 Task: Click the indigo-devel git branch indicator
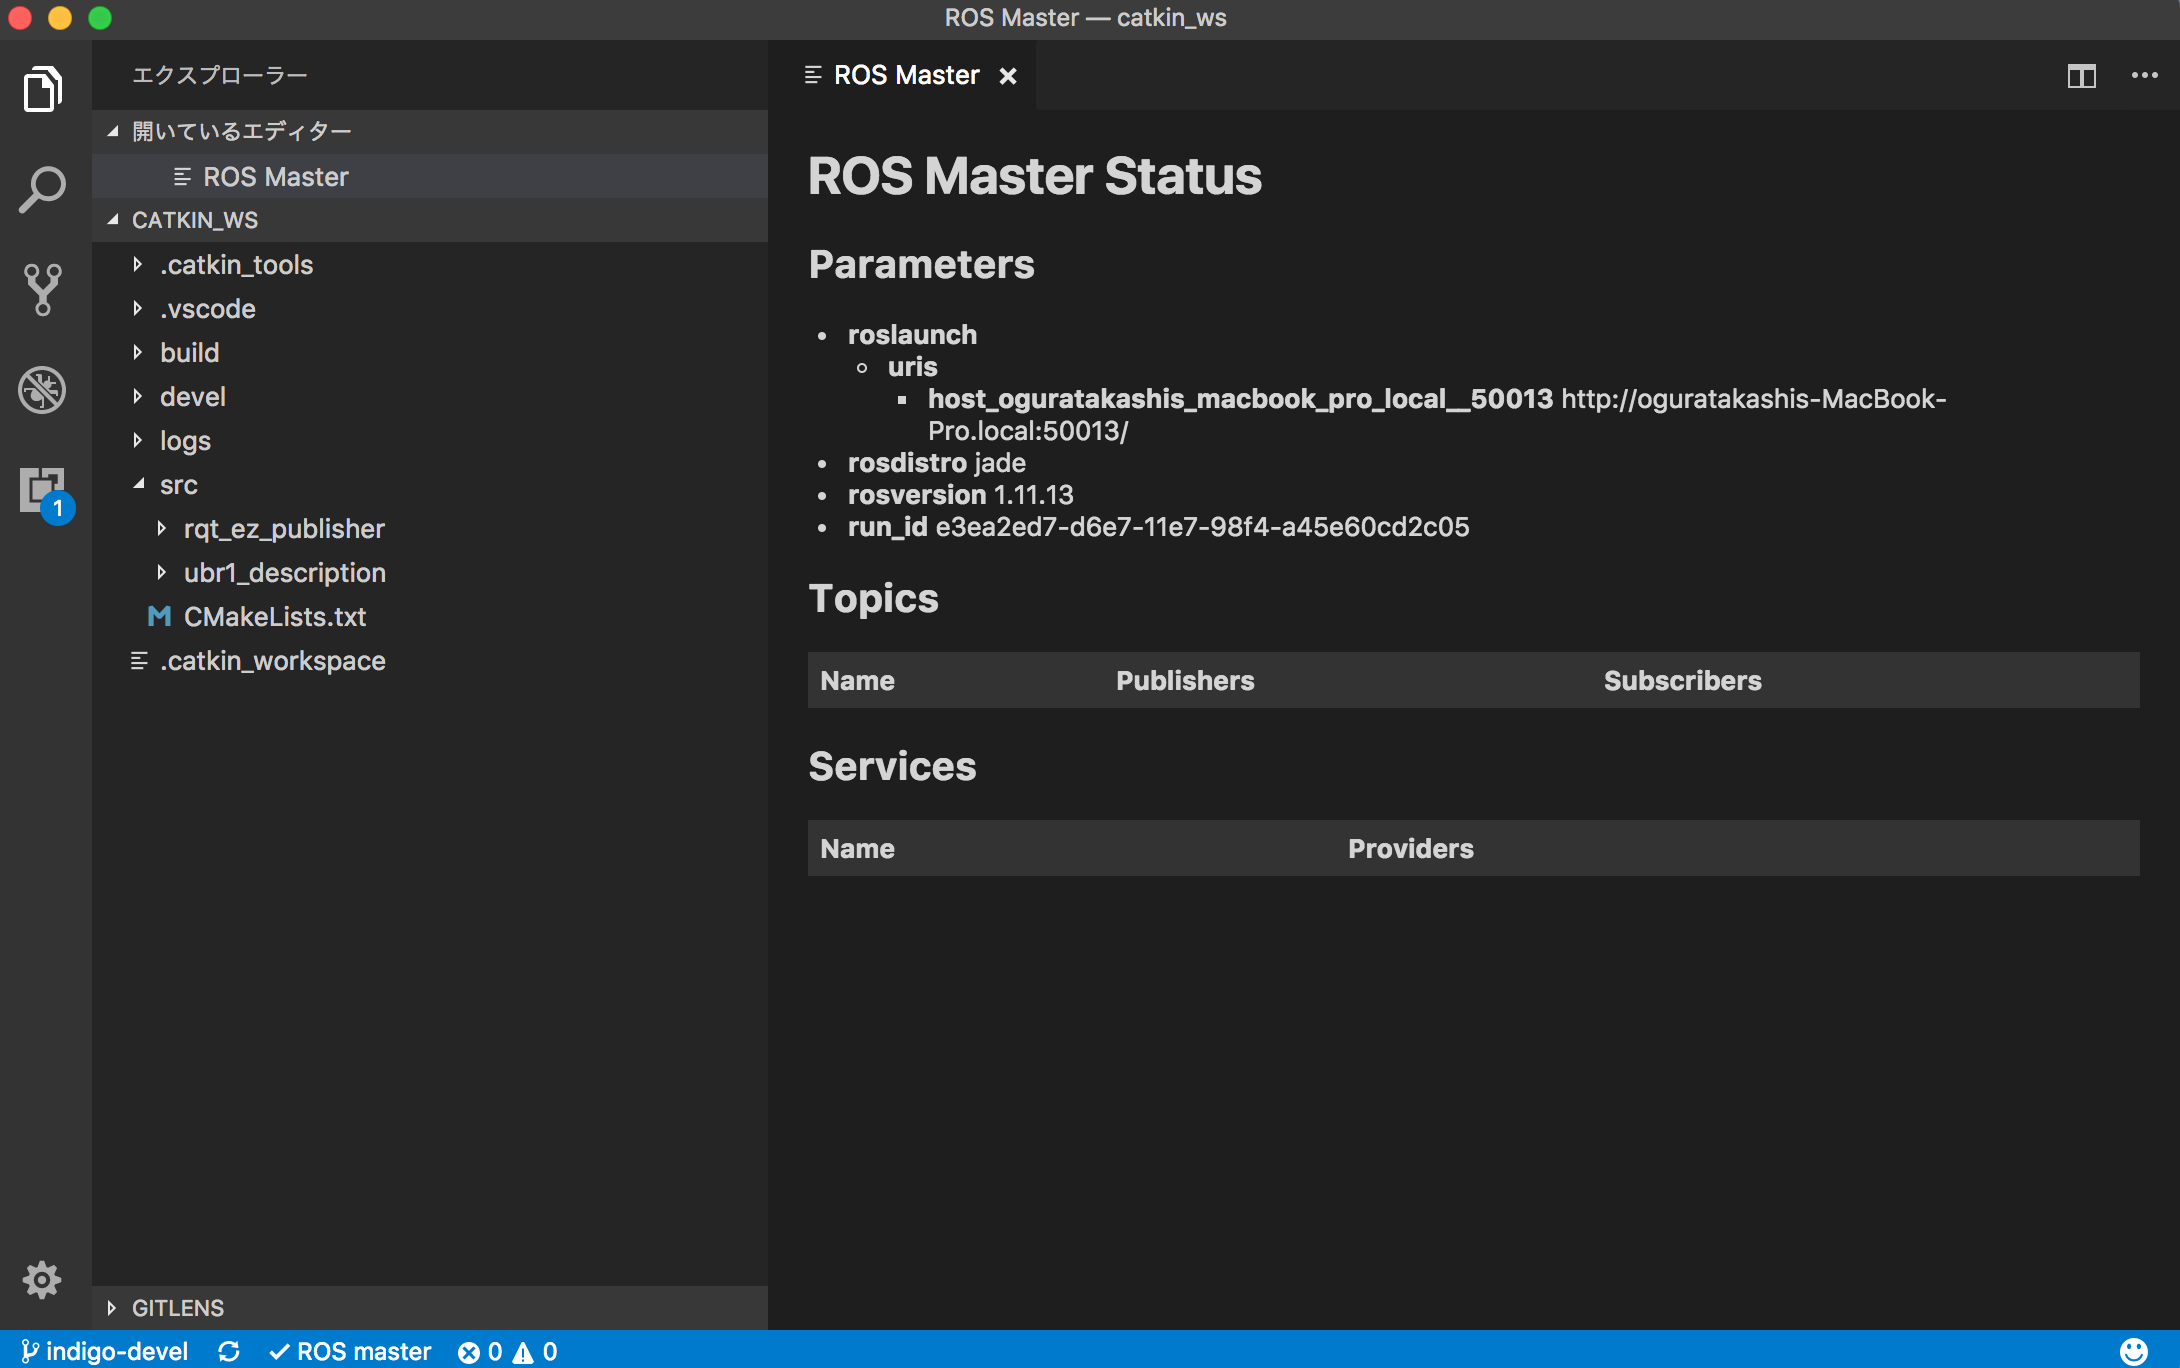click(104, 1351)
